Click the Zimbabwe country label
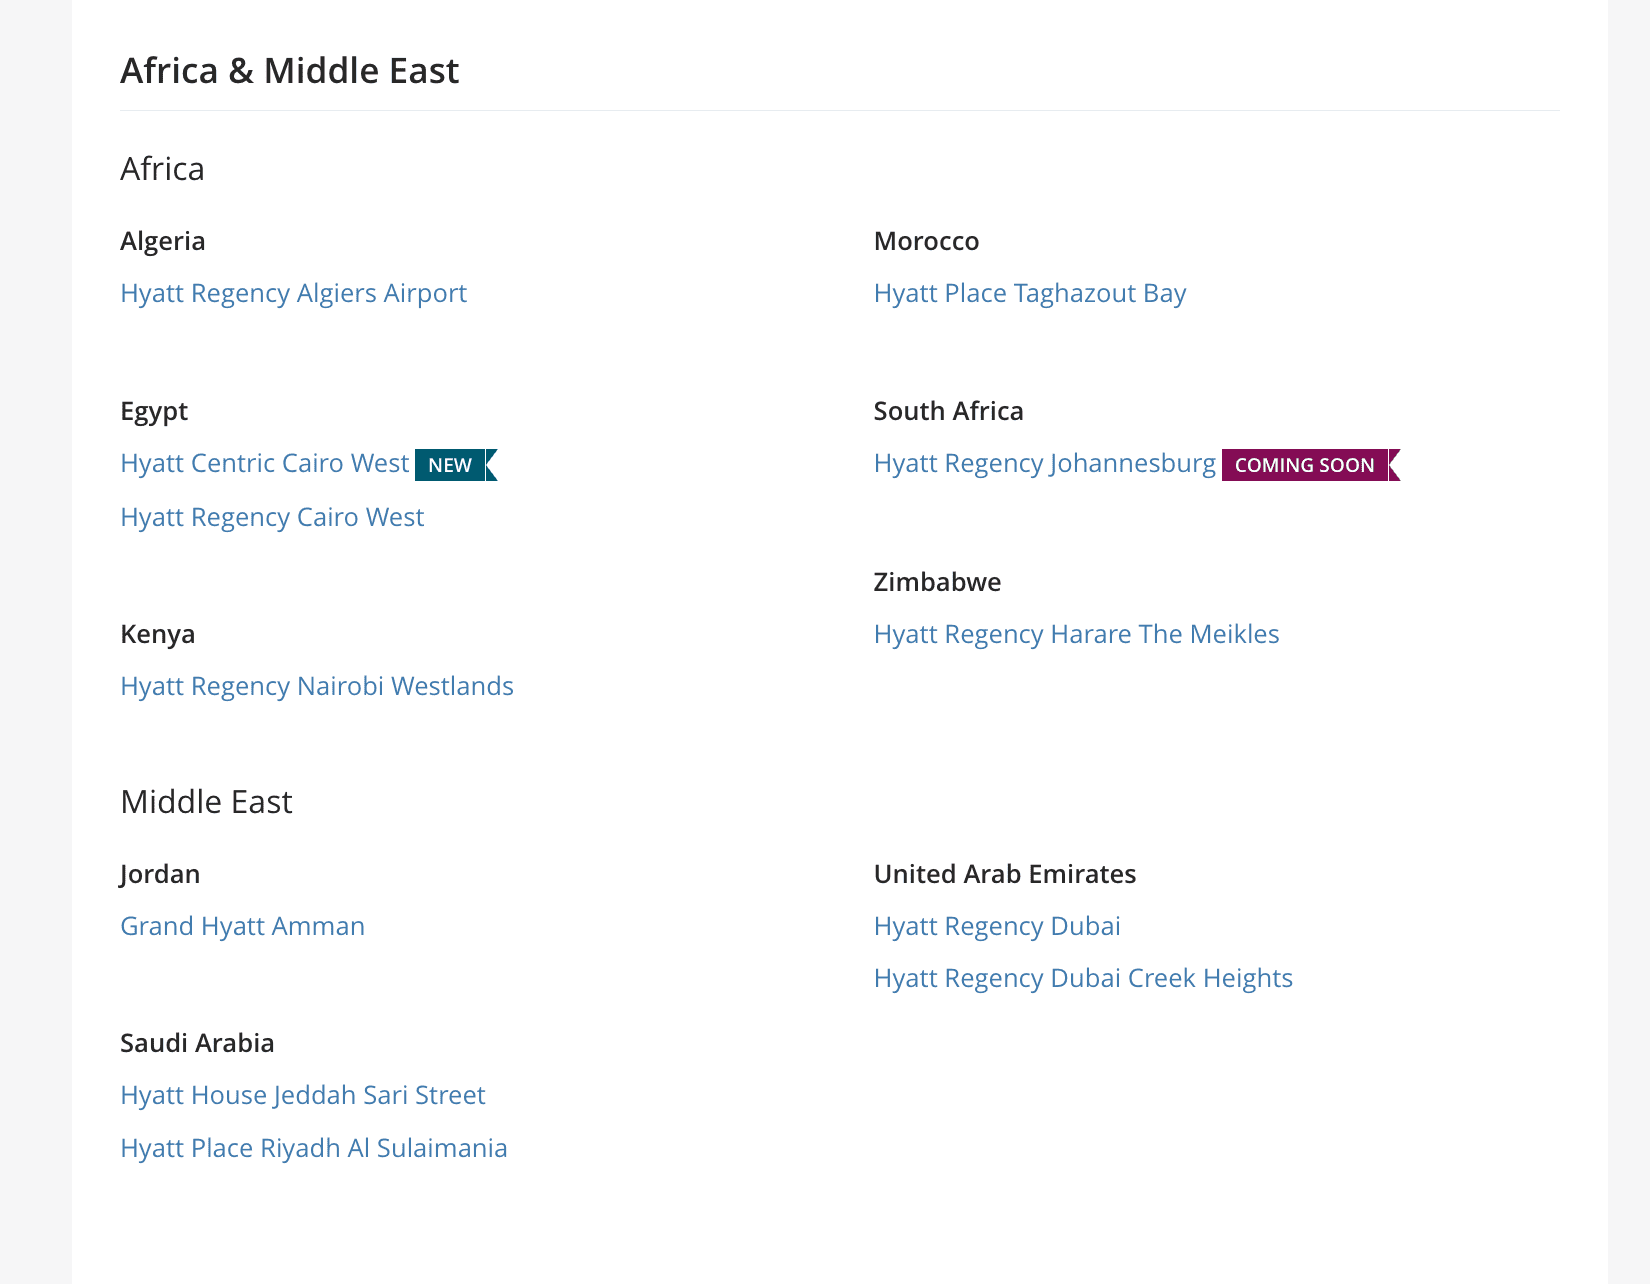Image resolution: width=1650 pixels, height=1284 pixels. (937, 582)
